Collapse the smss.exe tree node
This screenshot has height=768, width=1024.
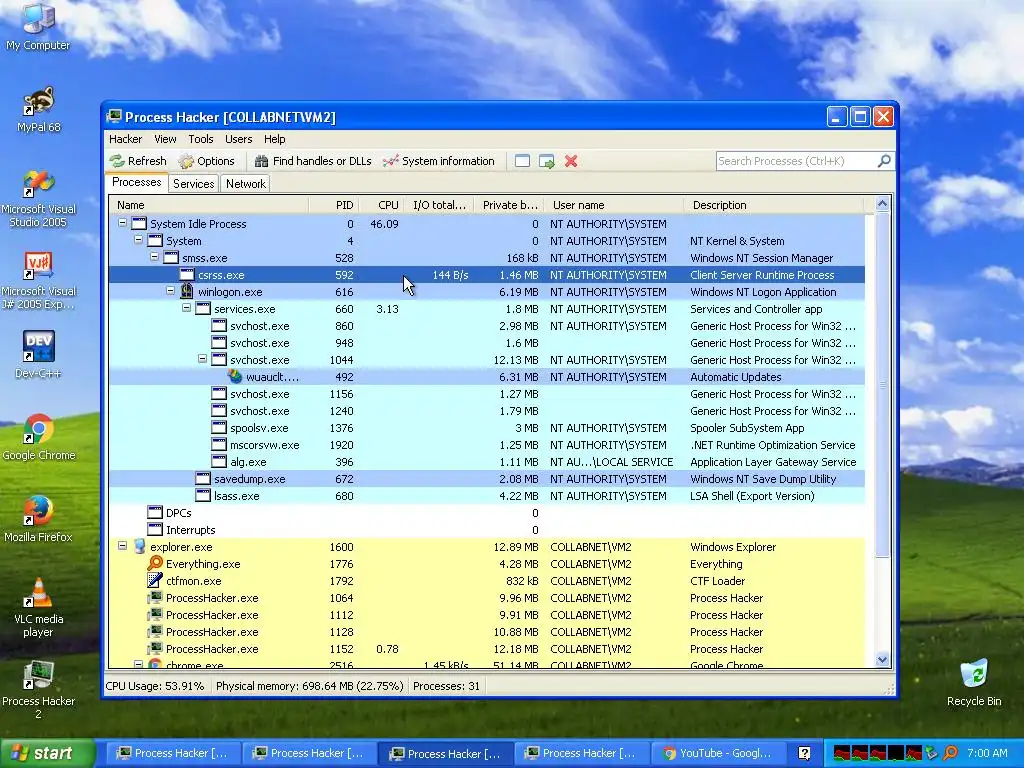coord(154,257)
